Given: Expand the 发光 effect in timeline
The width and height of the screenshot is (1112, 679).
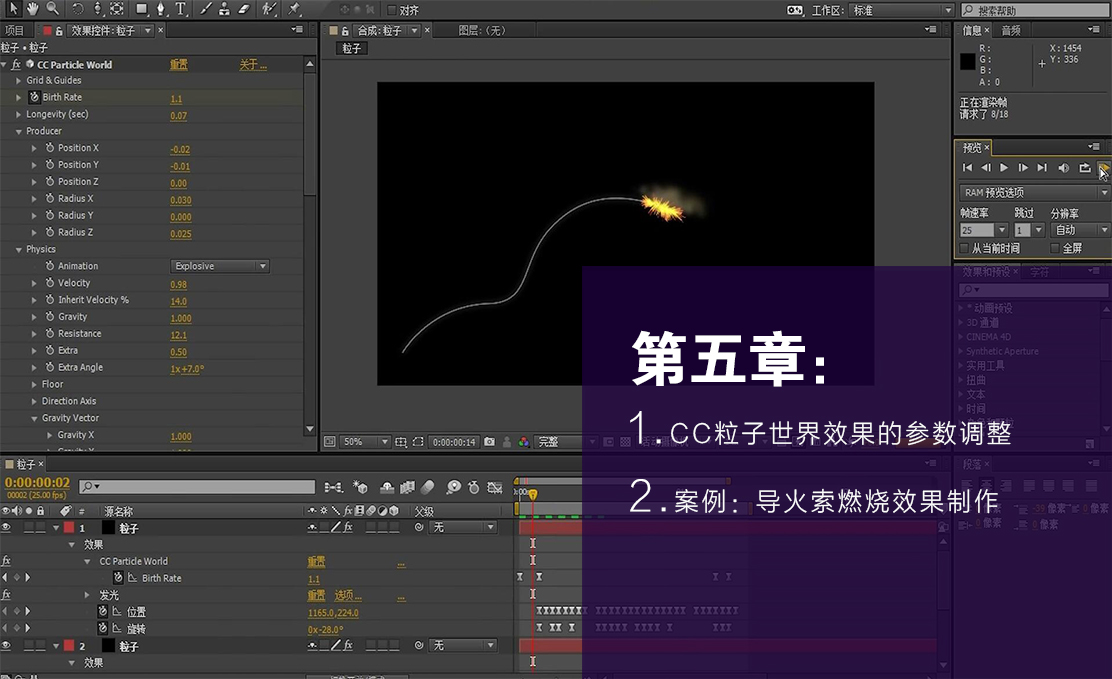Looking at the screenshot, I should click(87, 595).
